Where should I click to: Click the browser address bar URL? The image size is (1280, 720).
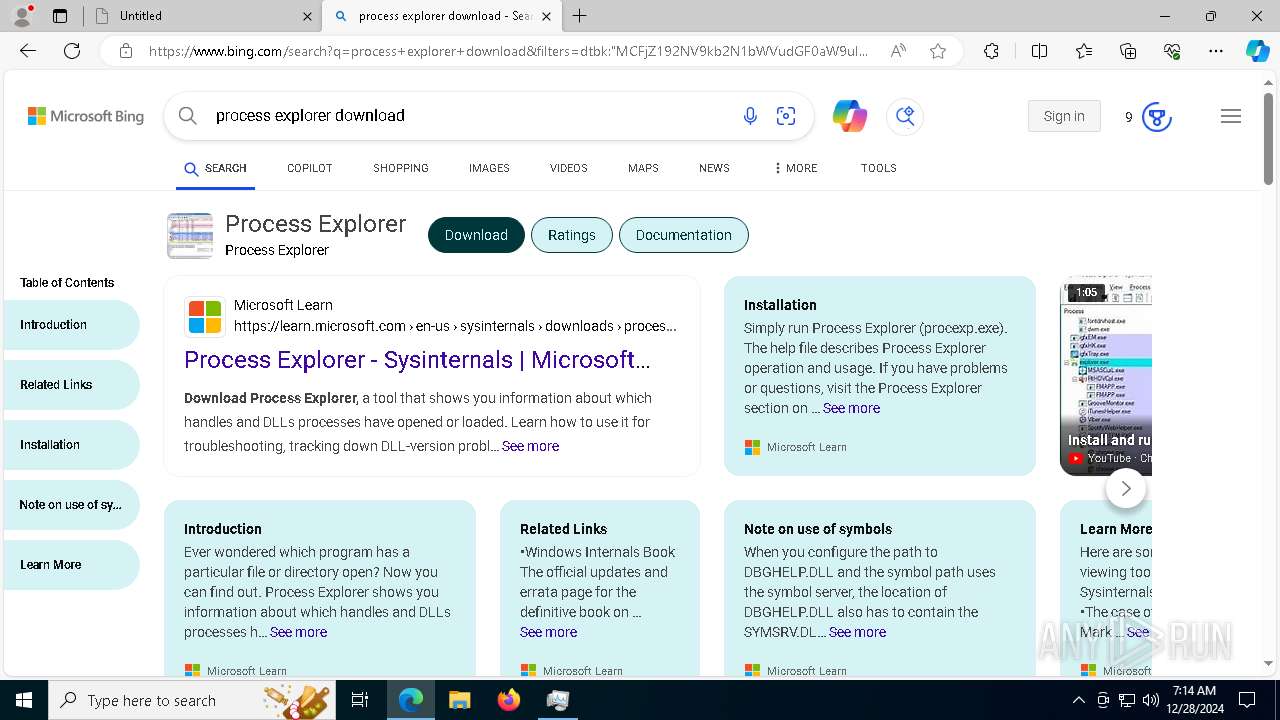[508, 51]
